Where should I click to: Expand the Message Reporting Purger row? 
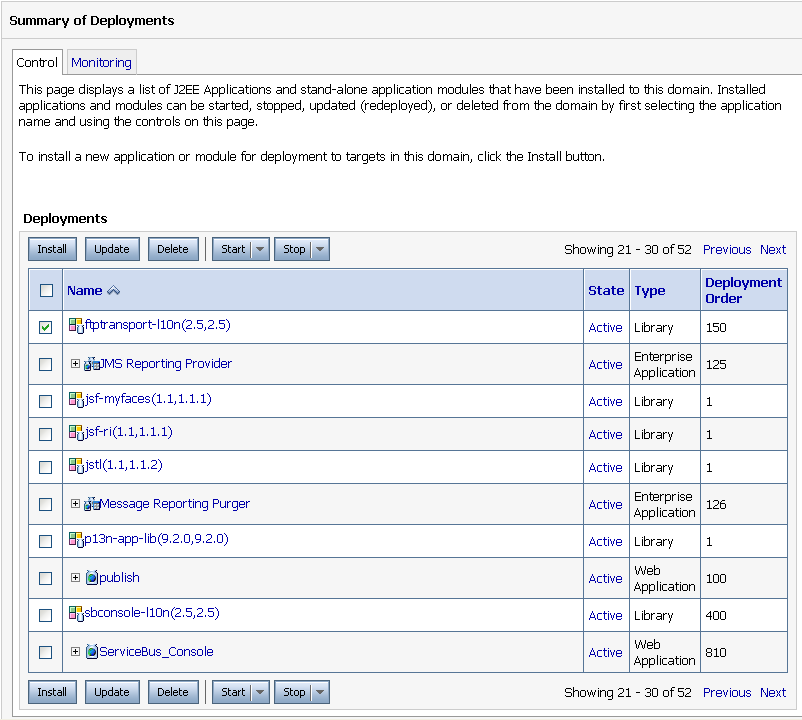pyautogui.click(x=75, y=504)
